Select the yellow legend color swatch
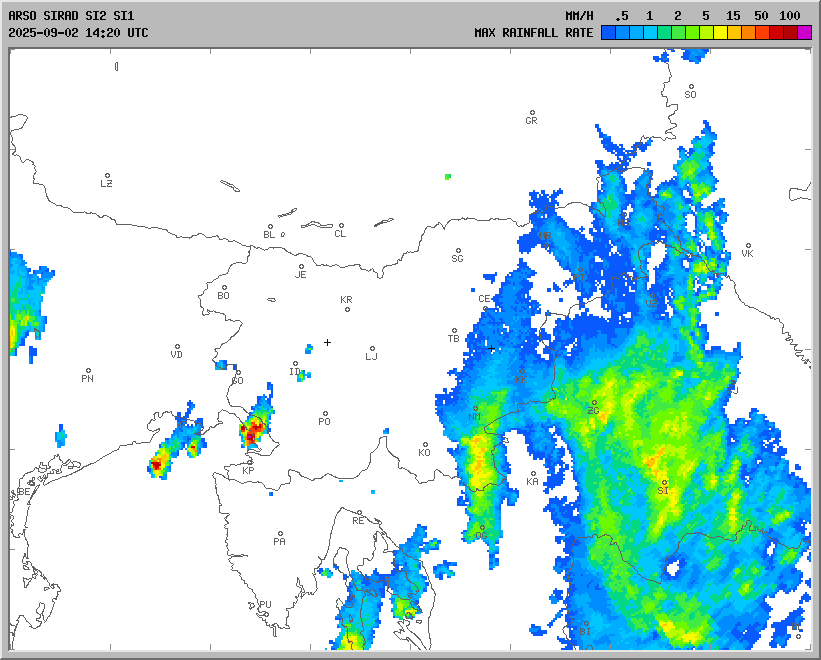The width and height of the screenshot is (821, 660). (x=720, y=33)
